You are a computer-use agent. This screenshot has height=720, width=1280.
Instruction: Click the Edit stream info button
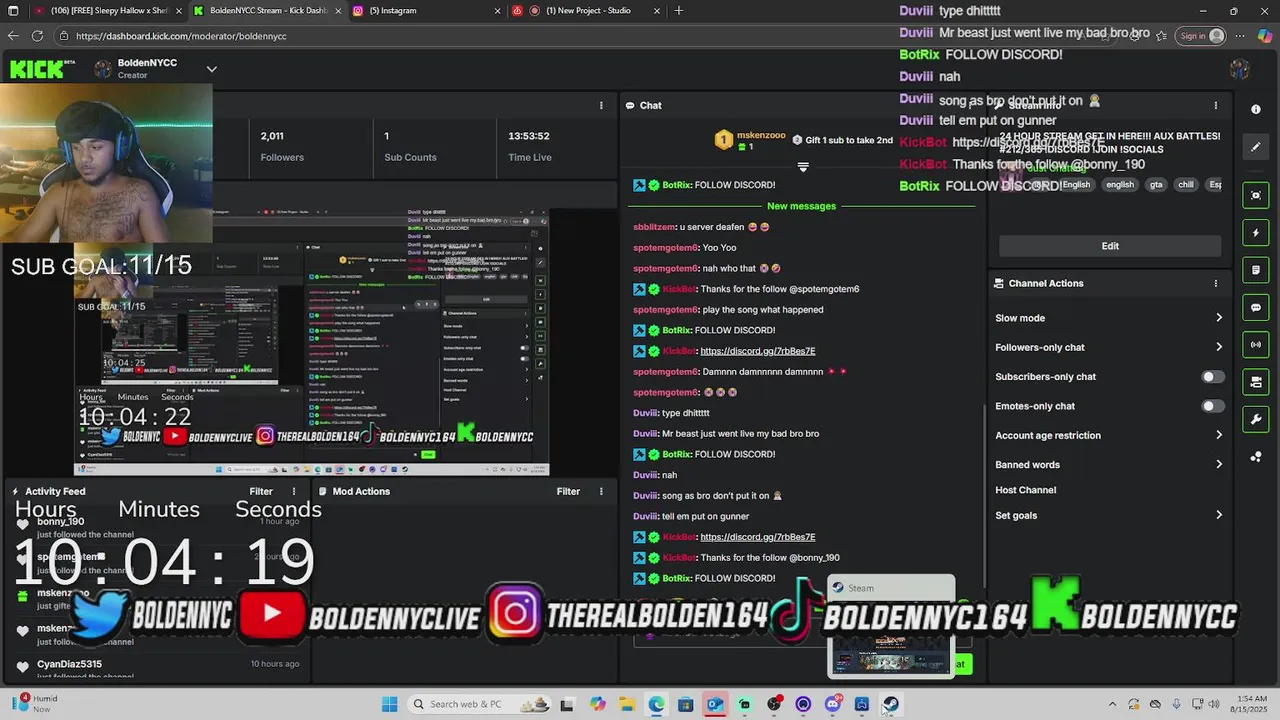pos(1110,246)
